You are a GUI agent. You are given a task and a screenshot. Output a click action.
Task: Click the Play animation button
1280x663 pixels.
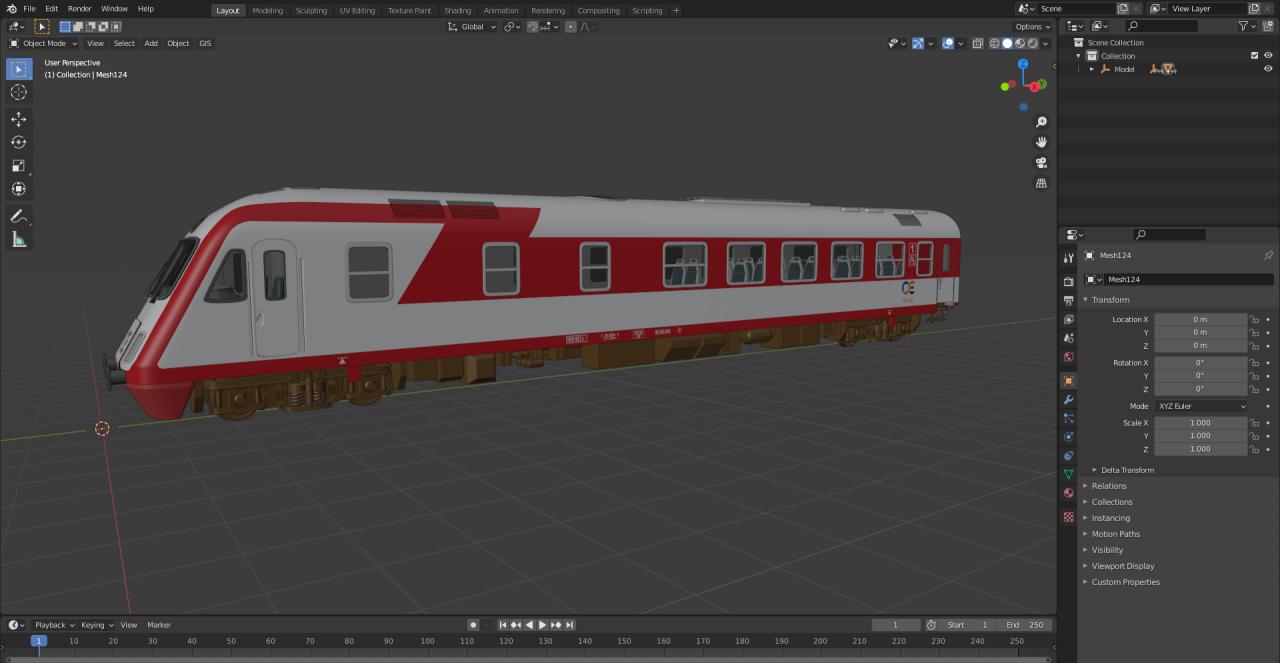tap(542, 625)
